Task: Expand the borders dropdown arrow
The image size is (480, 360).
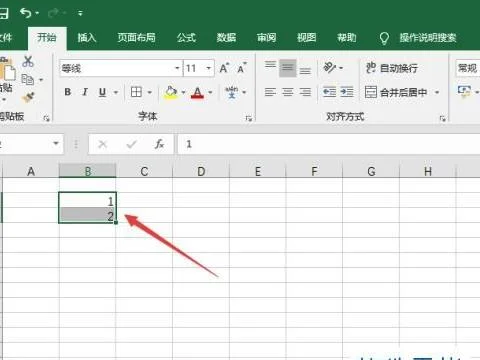Action: 150,92
